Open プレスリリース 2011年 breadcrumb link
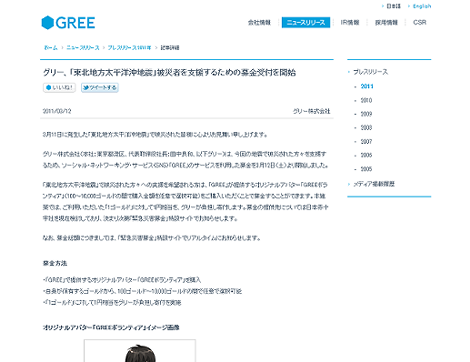The height and width of the screenshot is (362, 470). click(129, 48)
